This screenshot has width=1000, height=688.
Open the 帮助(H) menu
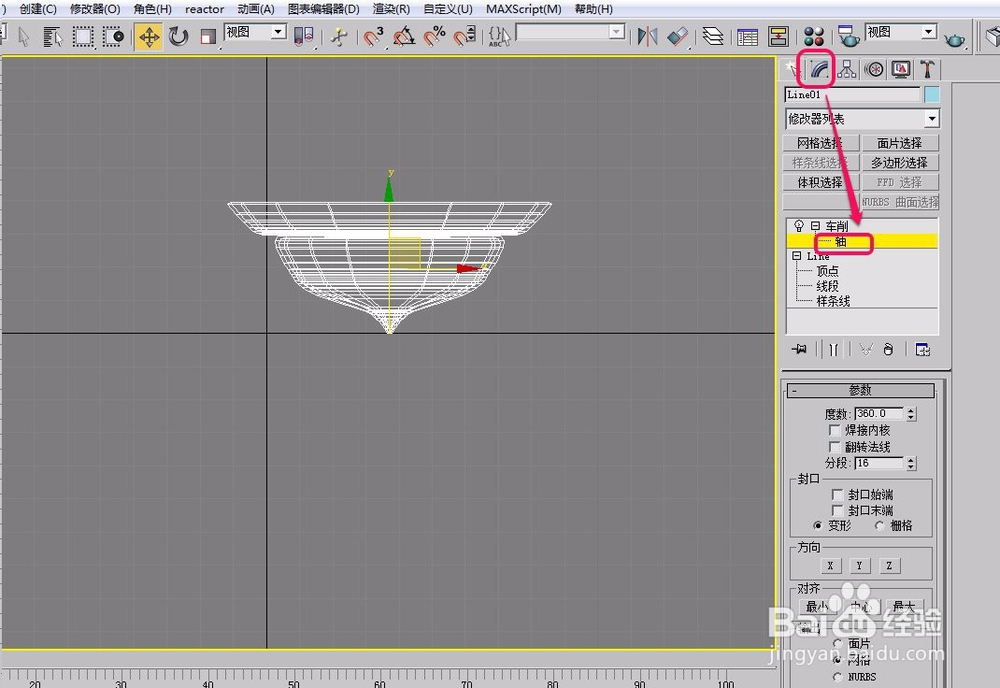point(593,9)
